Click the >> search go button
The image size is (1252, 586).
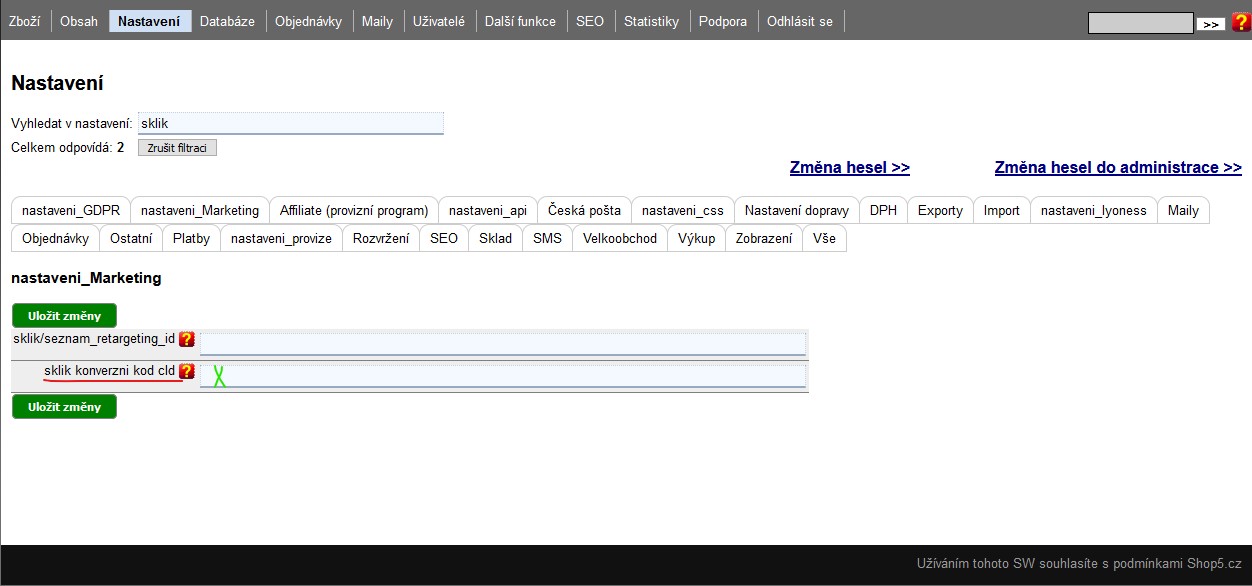1211,24
